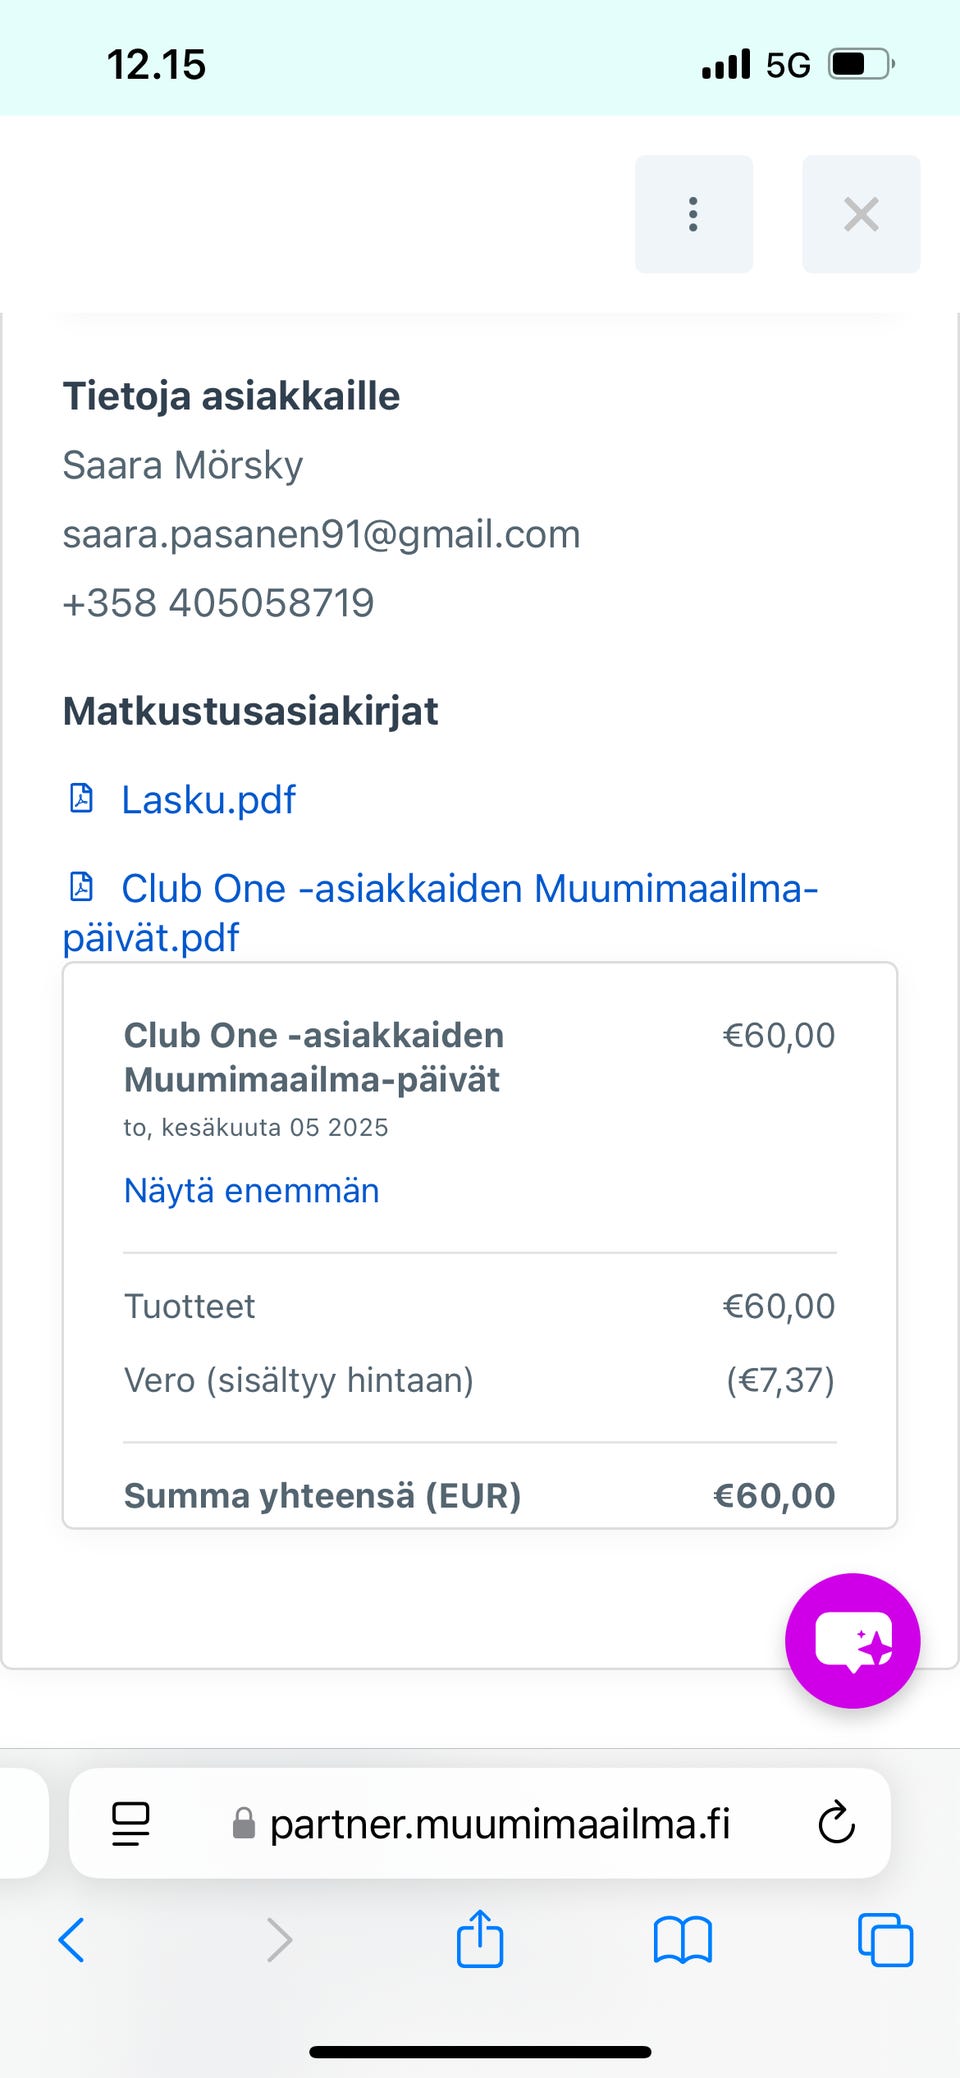This screenshot has width=960, height=2078.
Task: Open the Safari share sheet
Action: [x=480, y=1938]
